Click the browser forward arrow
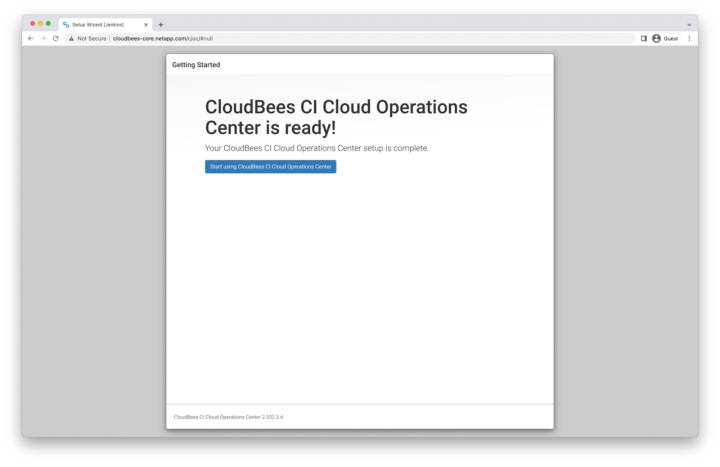This screenshot has width=720, height=467. pos(42,38)
